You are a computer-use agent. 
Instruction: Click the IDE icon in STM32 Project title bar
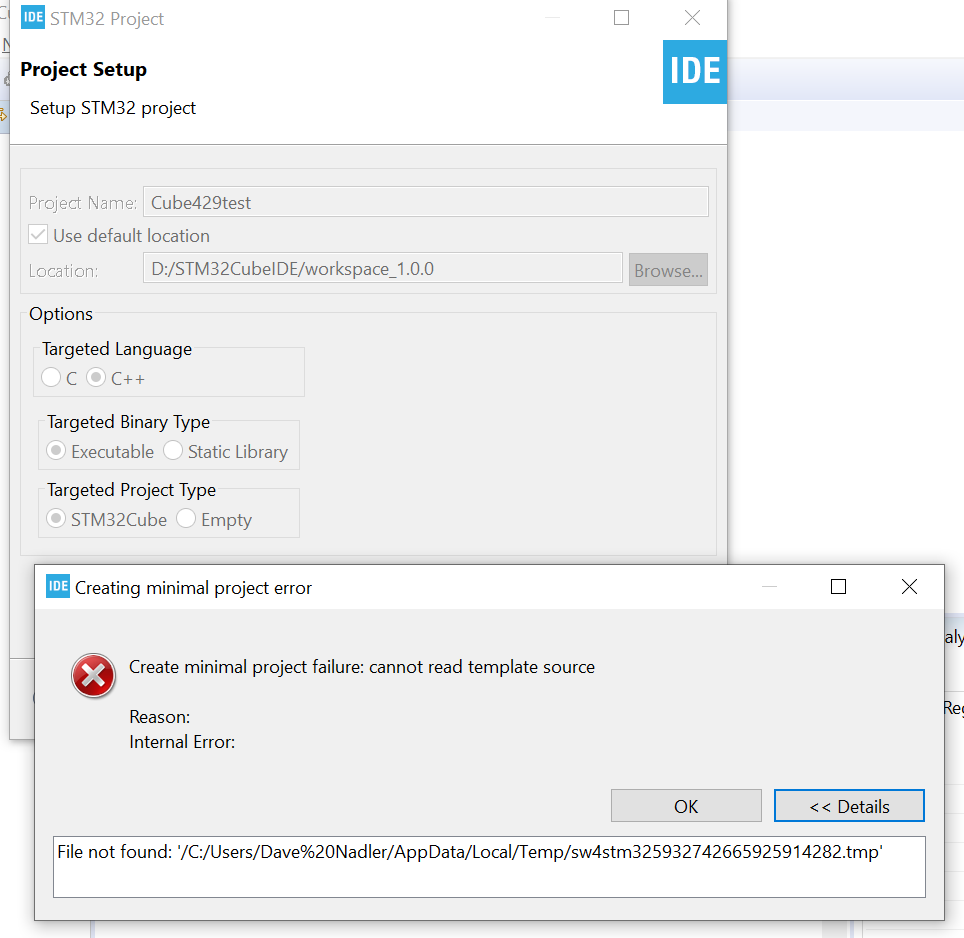click(x=33, y=18)
